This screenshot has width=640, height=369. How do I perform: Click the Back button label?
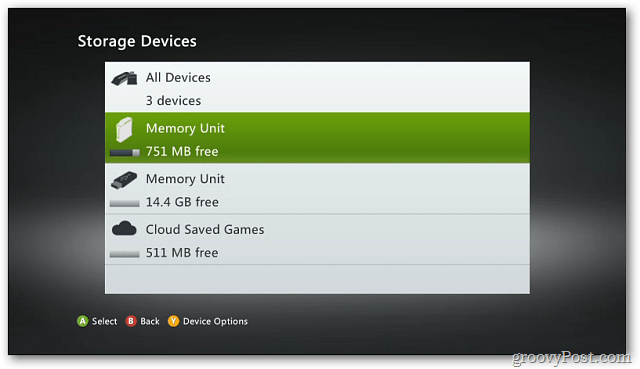click(150, 321)
